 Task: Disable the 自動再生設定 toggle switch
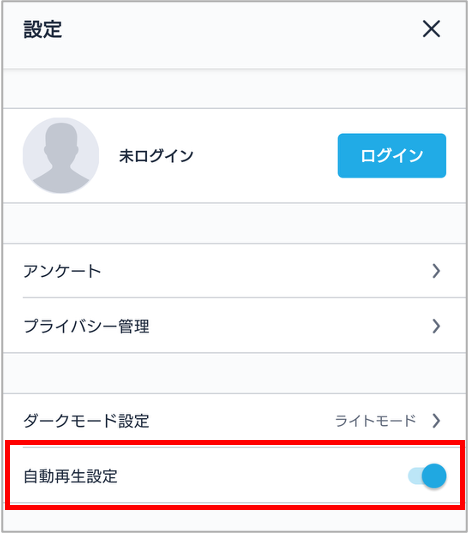tap(427, 476)
